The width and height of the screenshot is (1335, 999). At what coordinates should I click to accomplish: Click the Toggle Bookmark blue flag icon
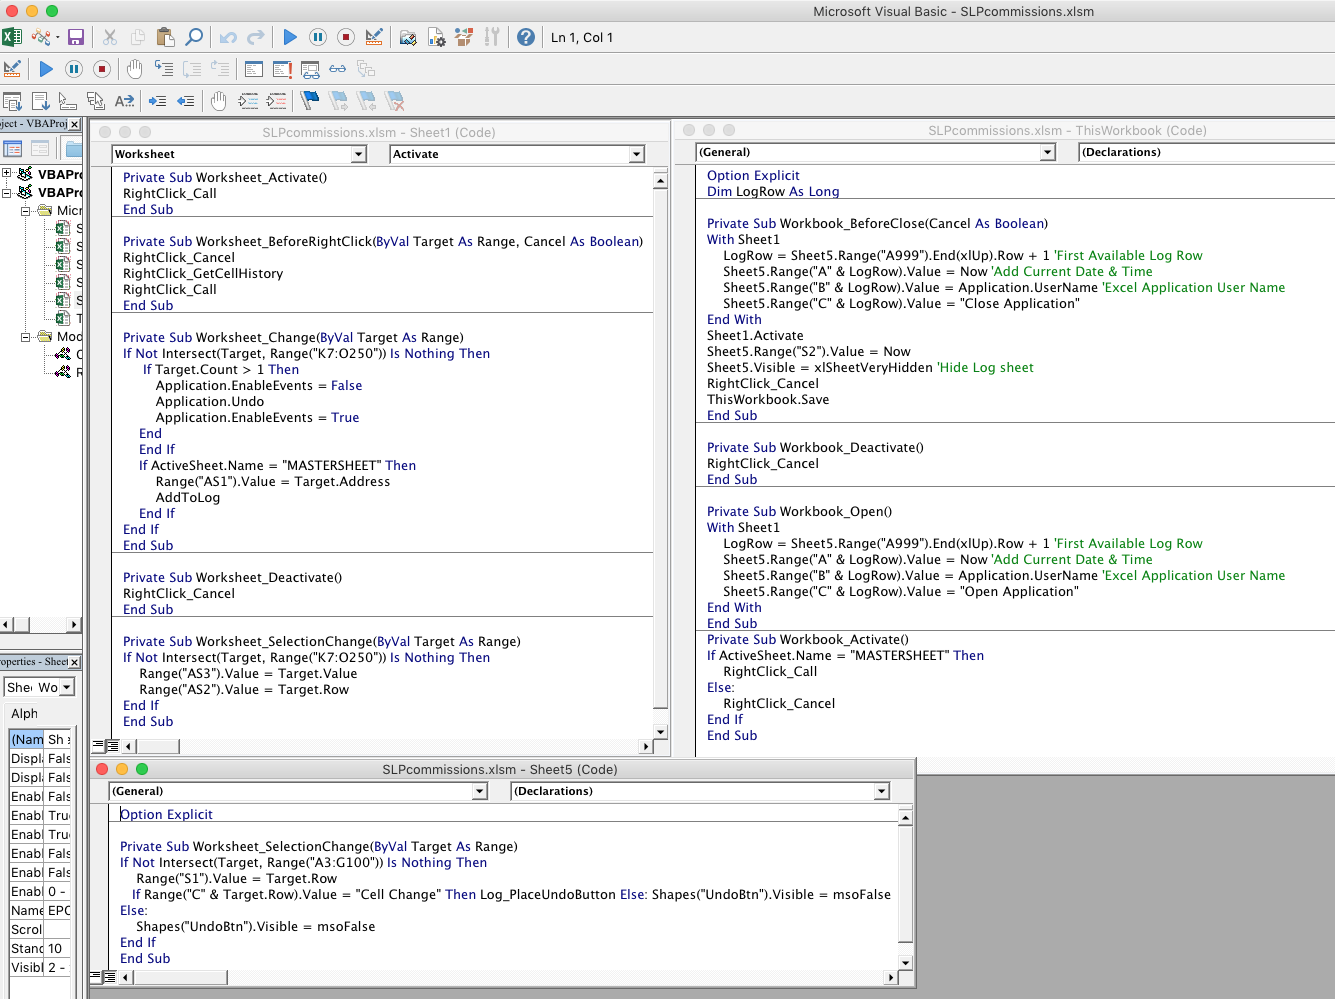310,101
